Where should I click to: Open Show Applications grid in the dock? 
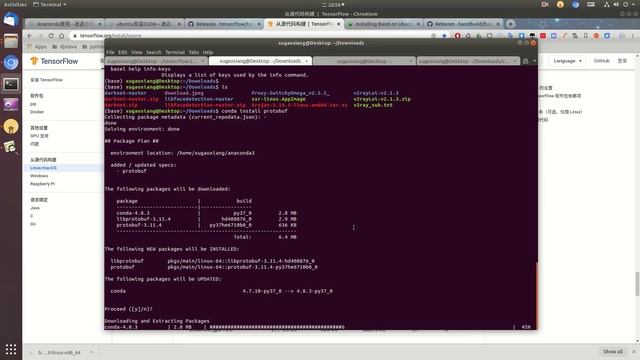(11, 349)
